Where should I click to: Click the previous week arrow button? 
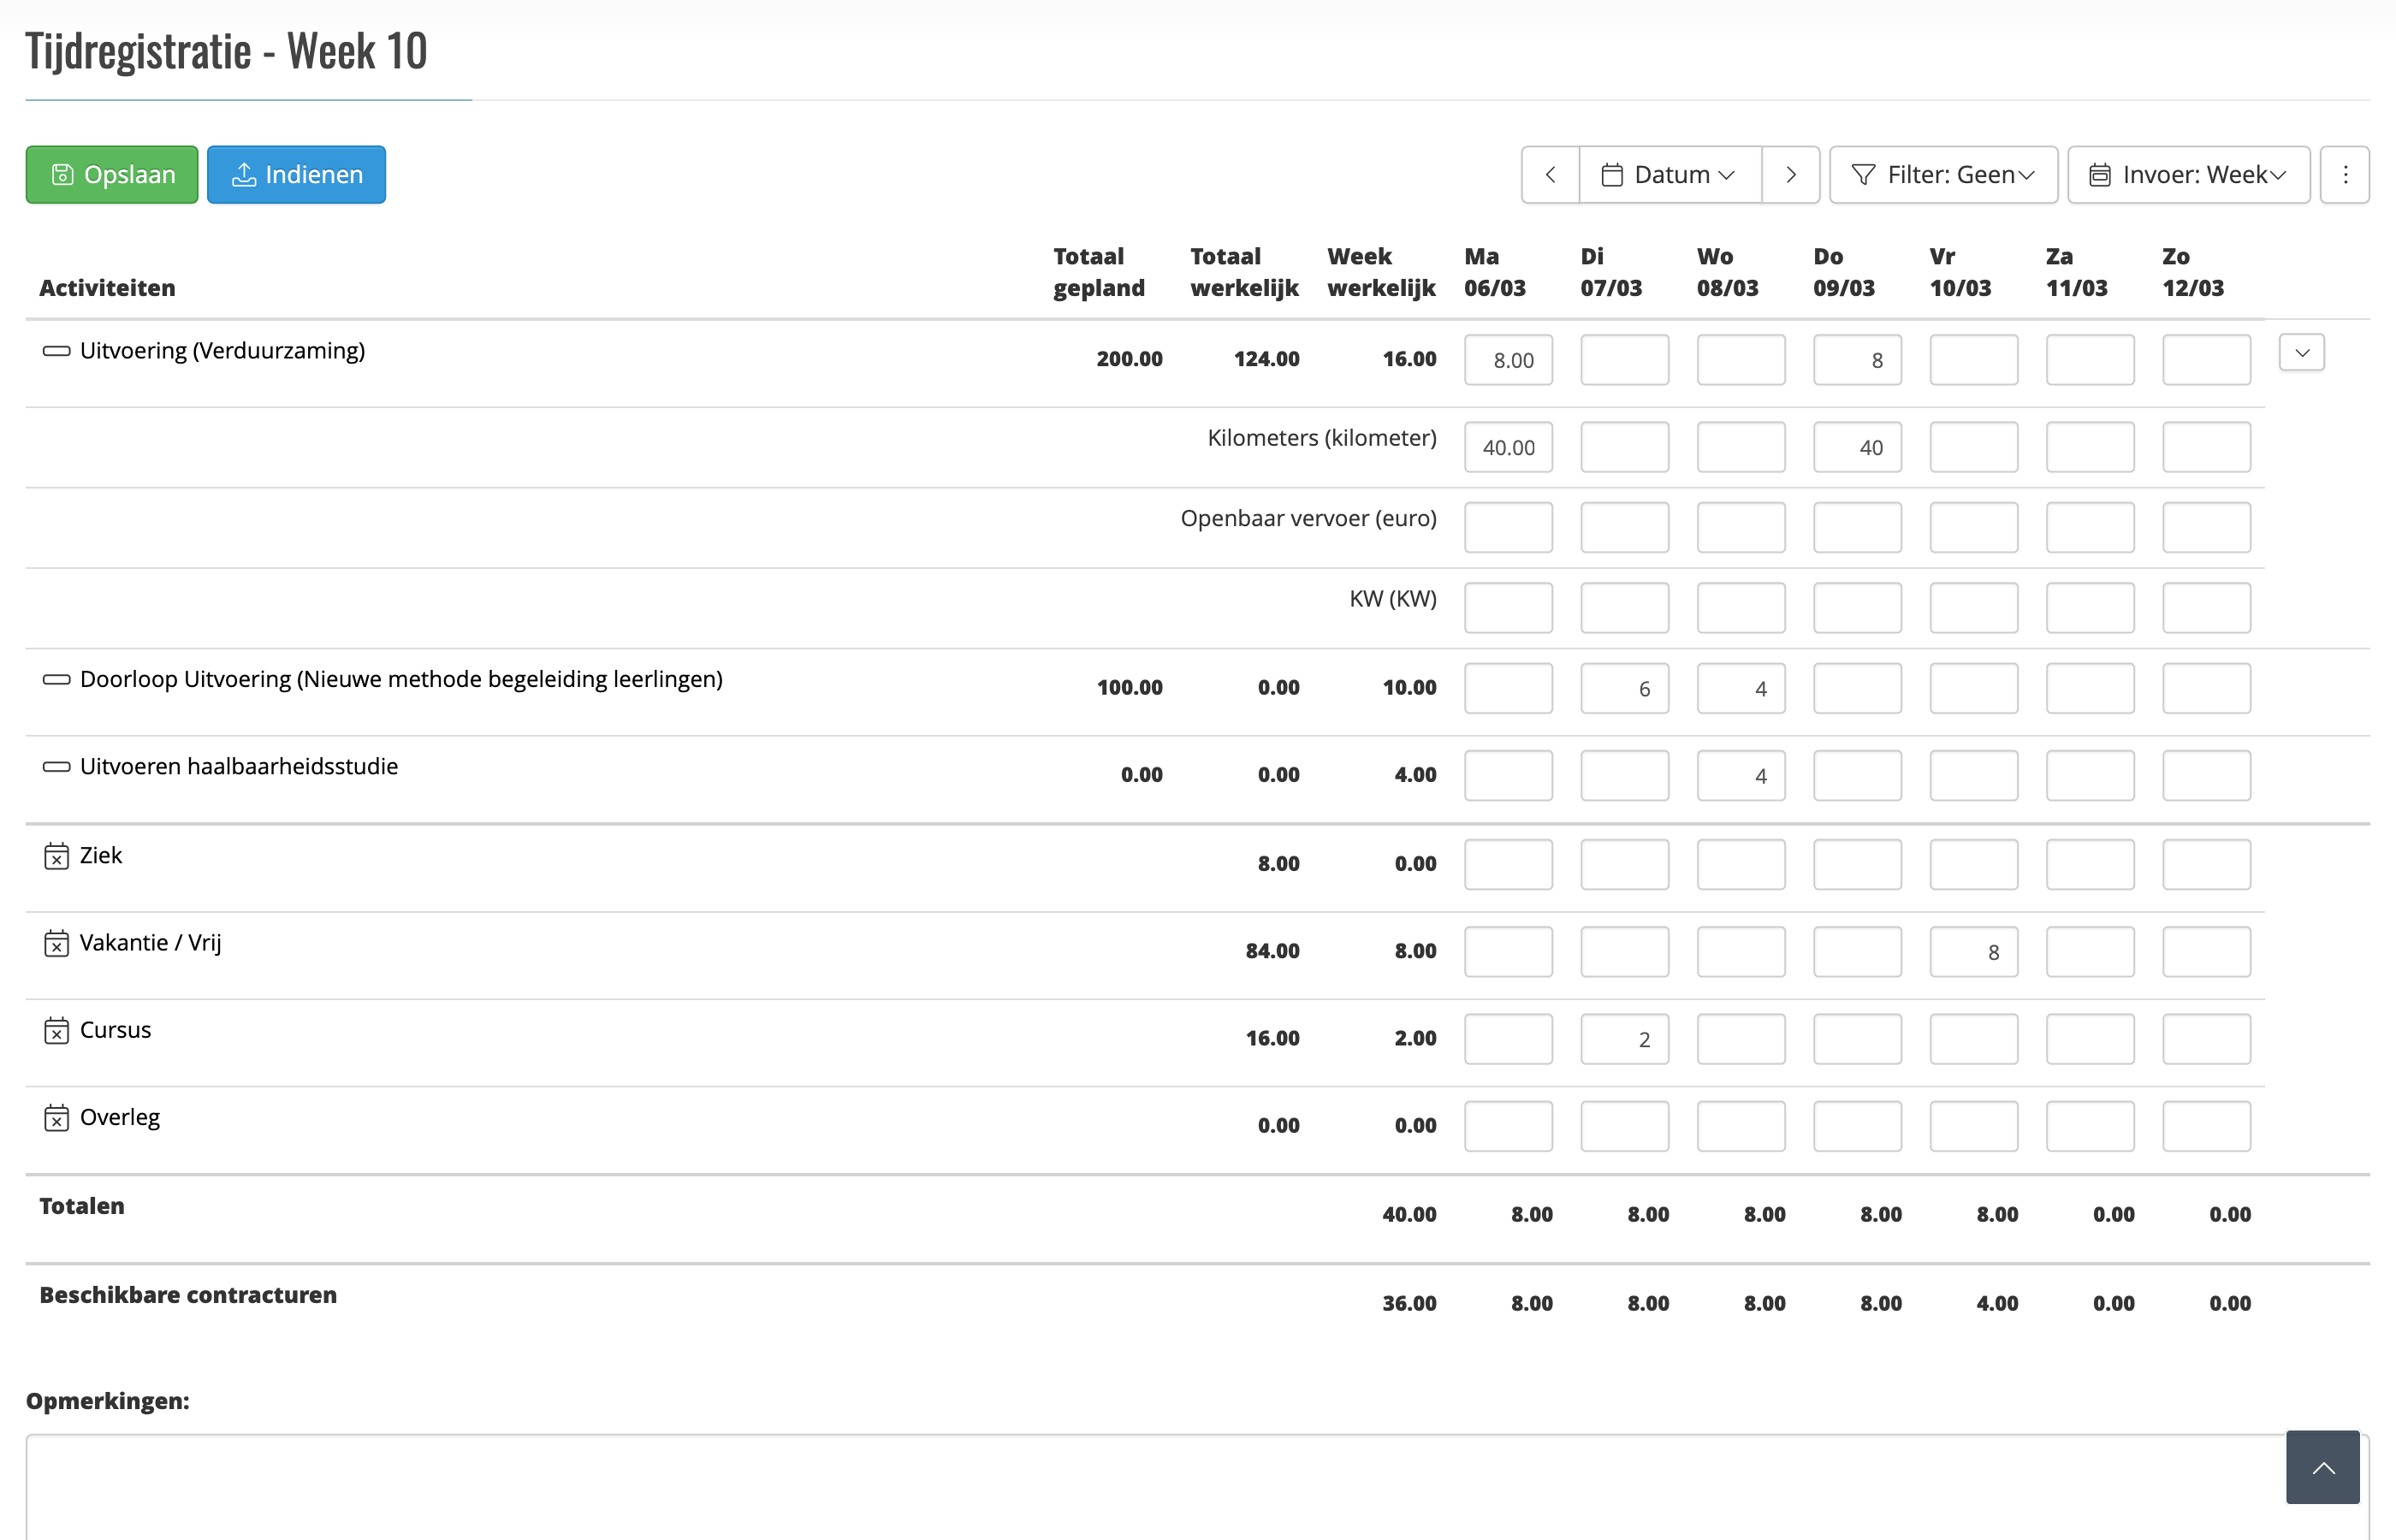pos(1550,175)
